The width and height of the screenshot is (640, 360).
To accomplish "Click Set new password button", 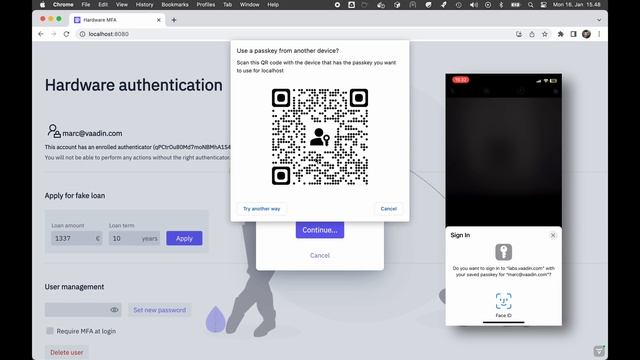I will point(159,310).
